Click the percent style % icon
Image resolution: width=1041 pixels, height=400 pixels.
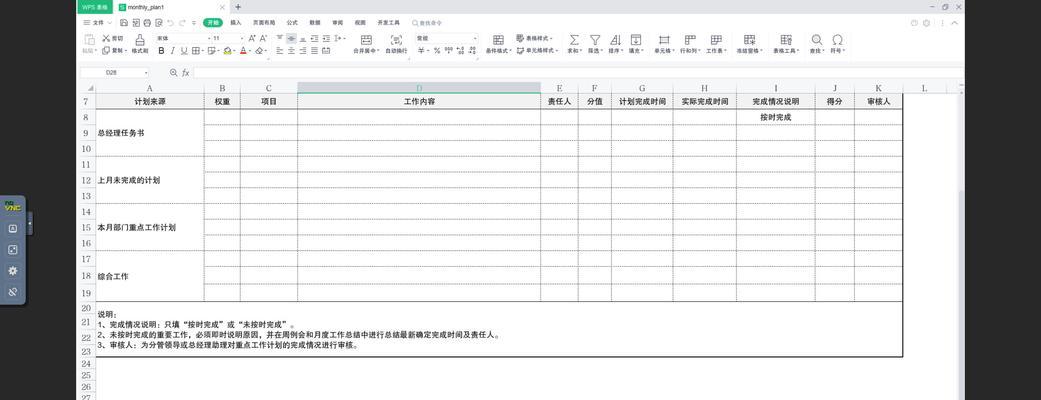point(437,50)
